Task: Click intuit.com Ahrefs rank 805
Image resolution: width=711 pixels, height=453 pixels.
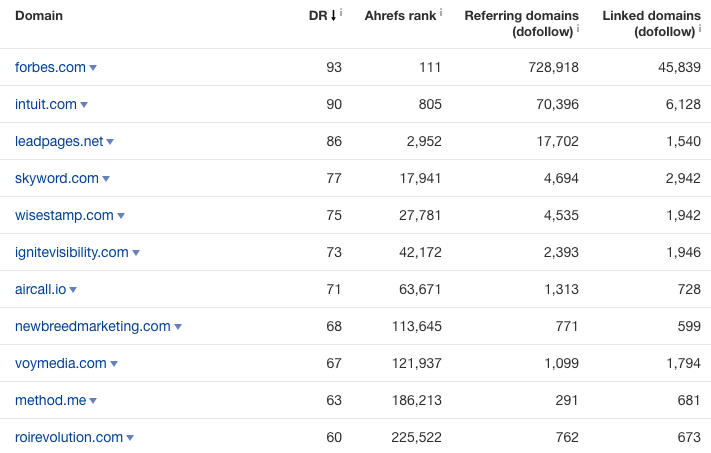Action: [x=430, y=104]
